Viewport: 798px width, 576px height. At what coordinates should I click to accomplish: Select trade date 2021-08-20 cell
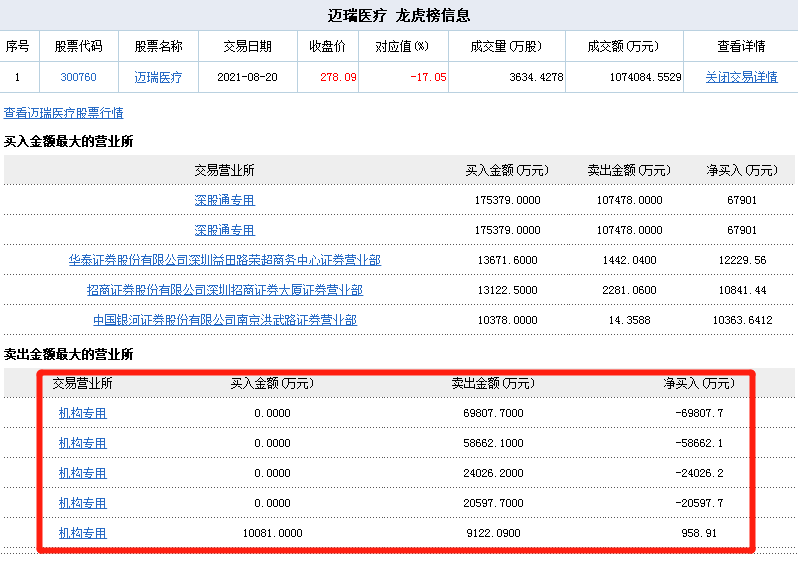pos(247,77)
